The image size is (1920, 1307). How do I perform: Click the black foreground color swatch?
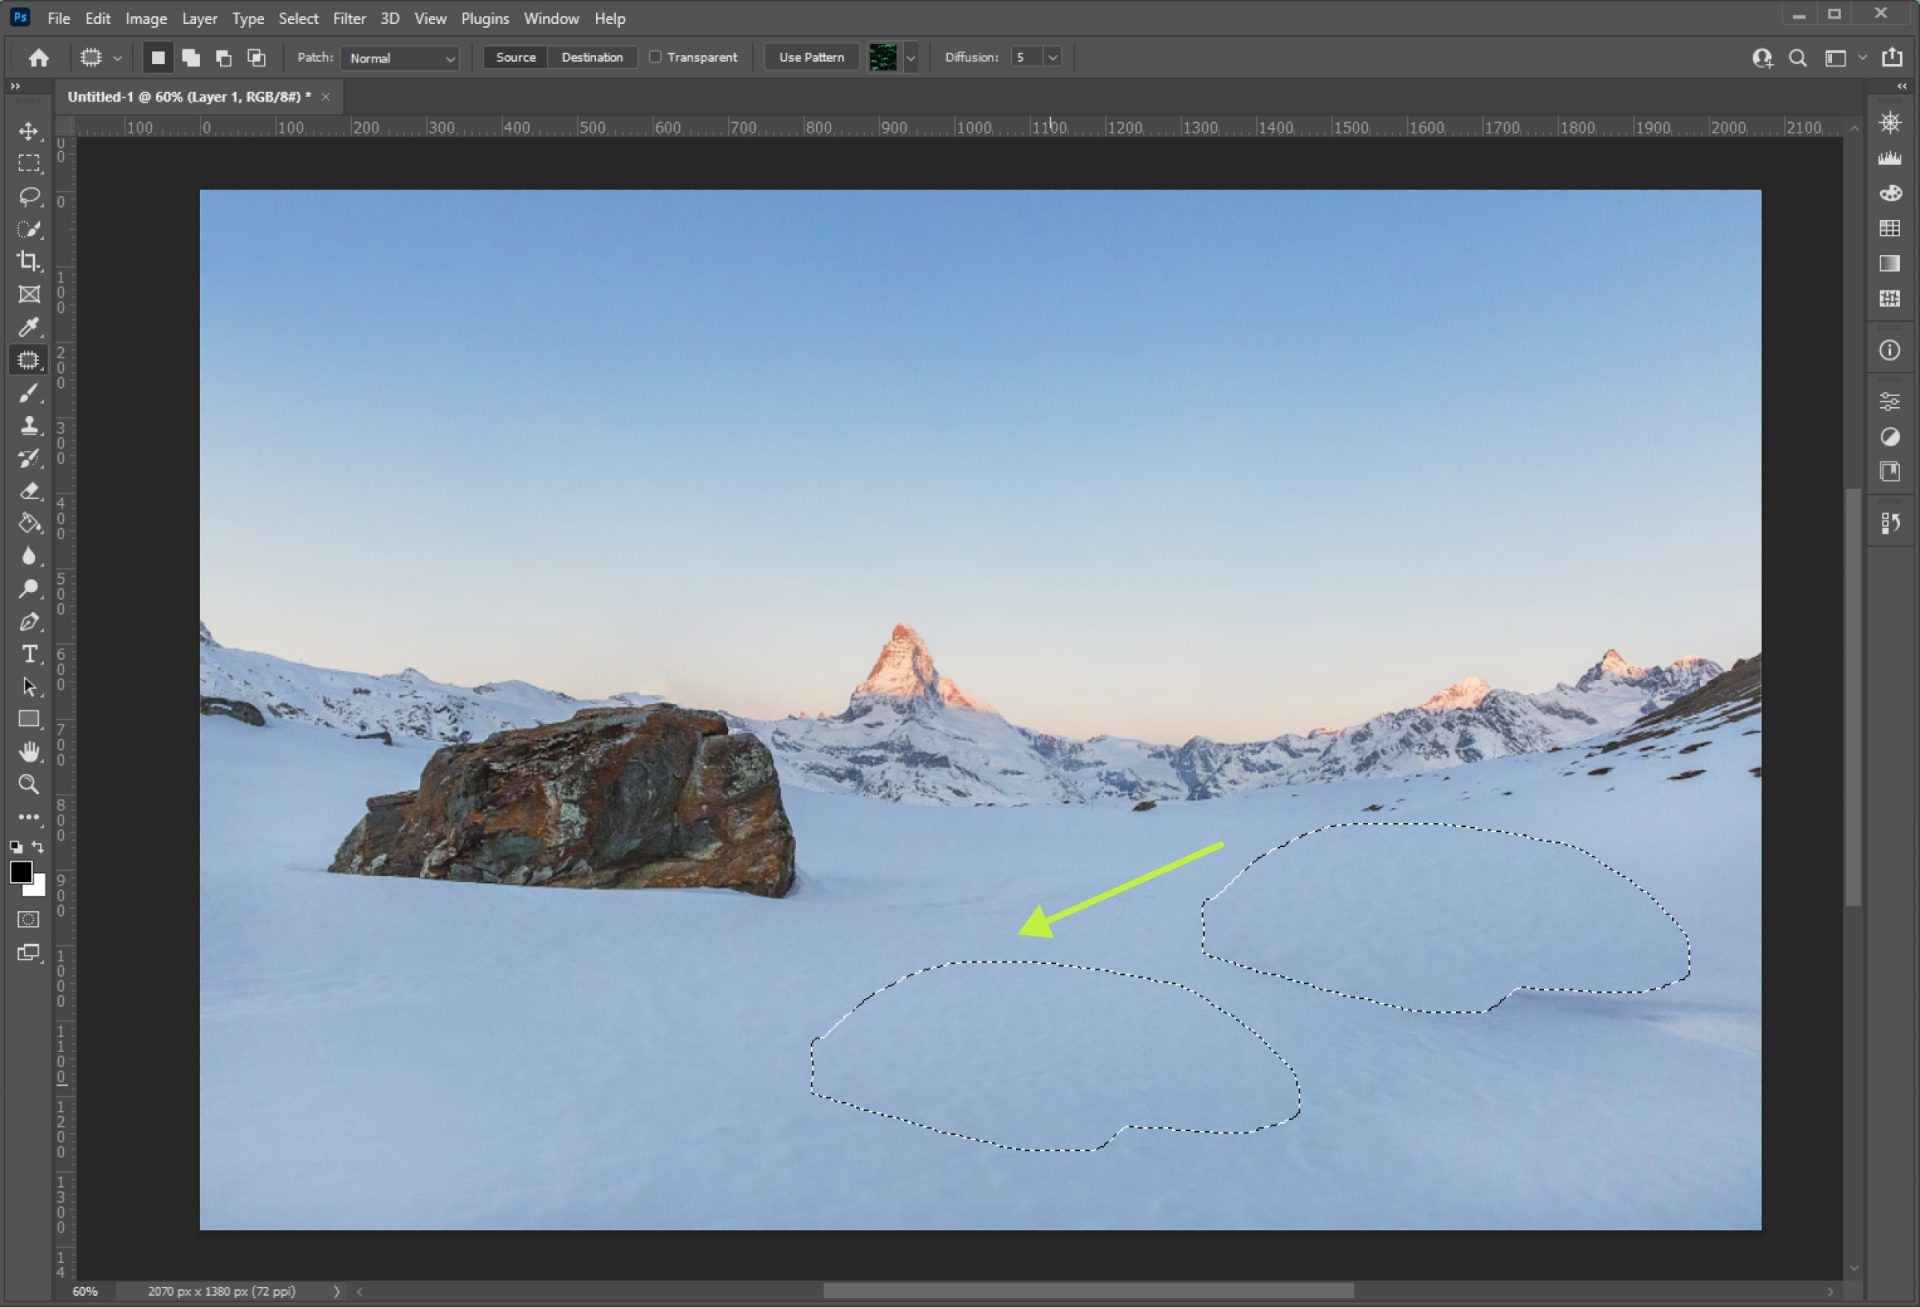coord(20,872)
